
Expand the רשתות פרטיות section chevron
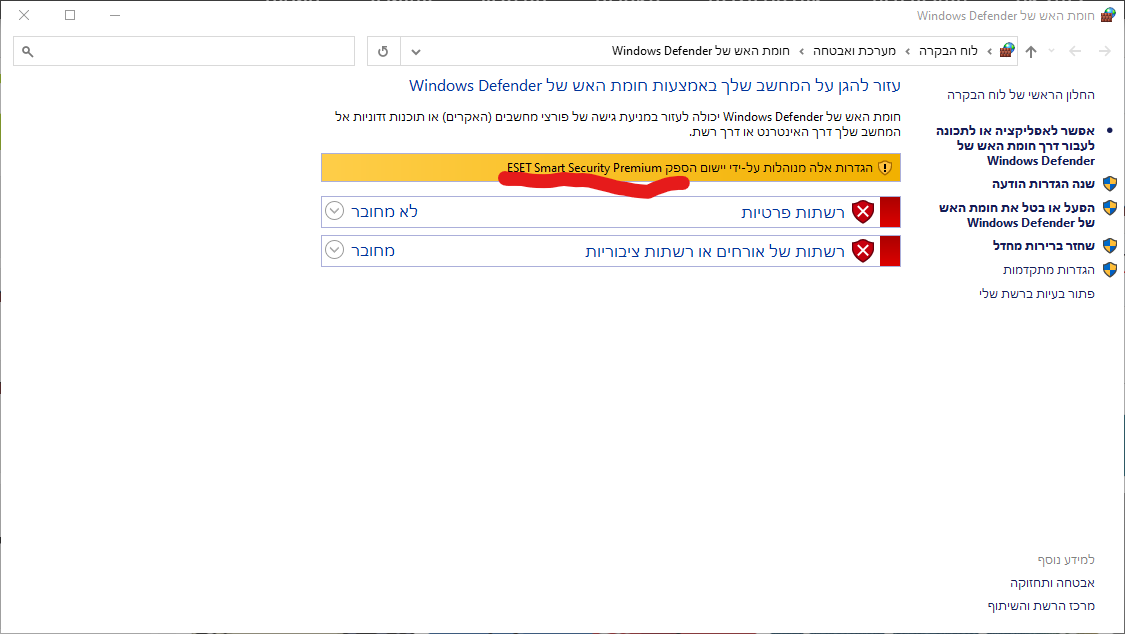click(334, 211)
